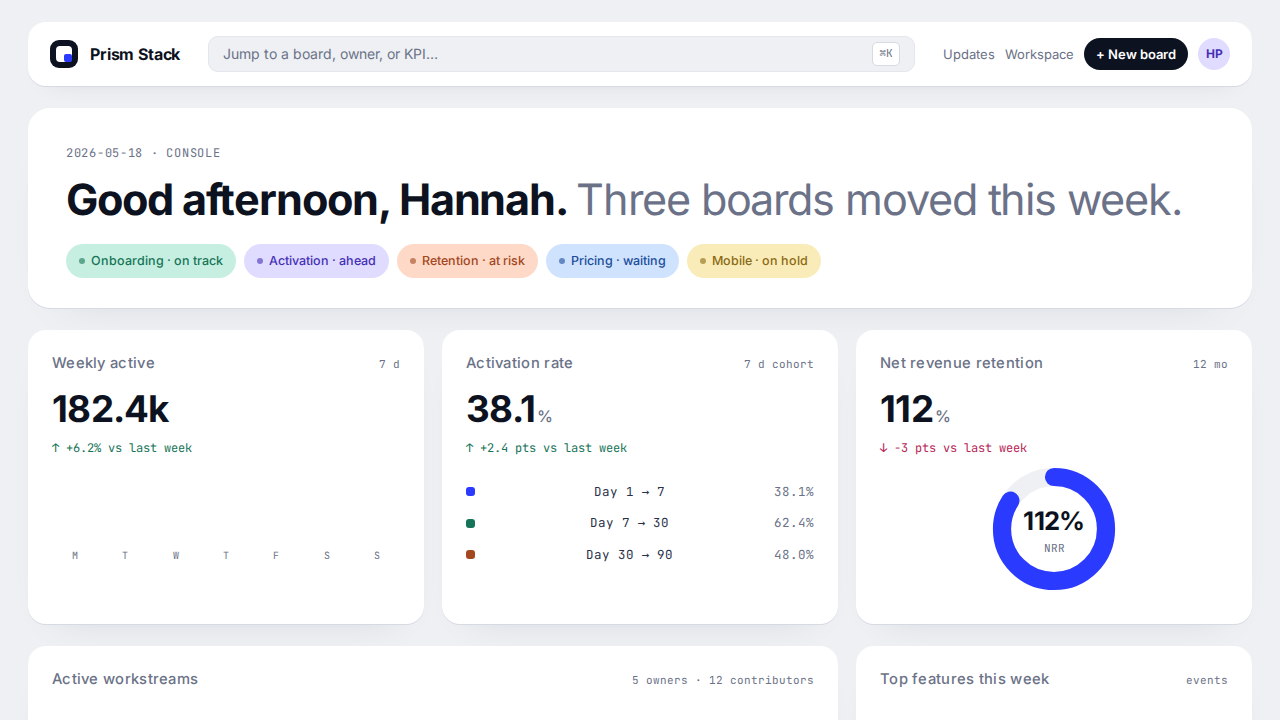Screen dimensions: 1280x720
Task: Click the 'Top features this week' title
Action: [965, 679]
